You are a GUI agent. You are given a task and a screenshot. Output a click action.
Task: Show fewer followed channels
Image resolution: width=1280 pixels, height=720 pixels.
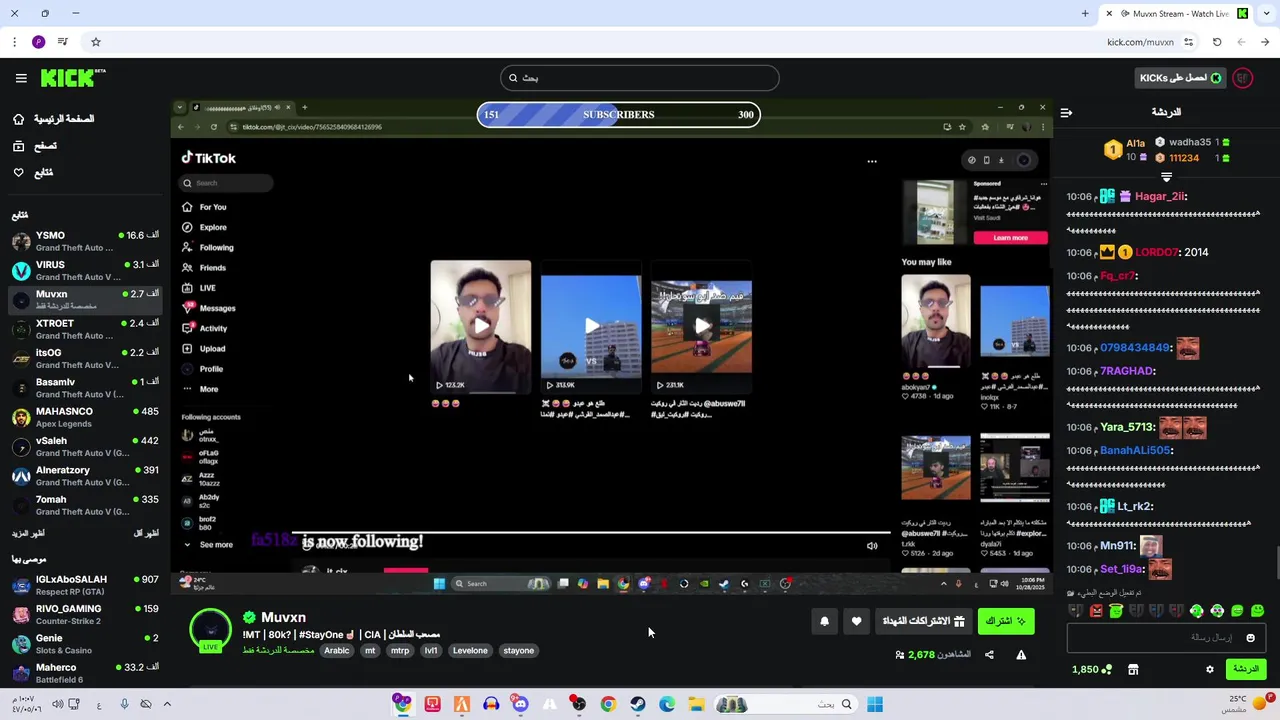[146, 534]
